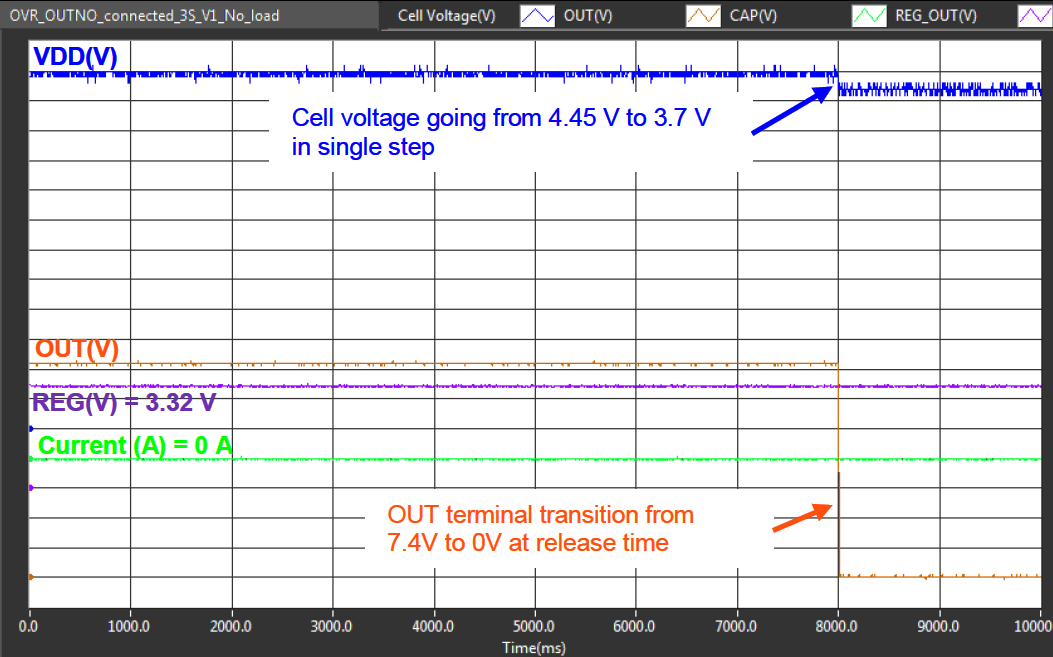1053x657 pixels.
Task: Click the green zero-level marker on left axis
Action: [31, 459]
